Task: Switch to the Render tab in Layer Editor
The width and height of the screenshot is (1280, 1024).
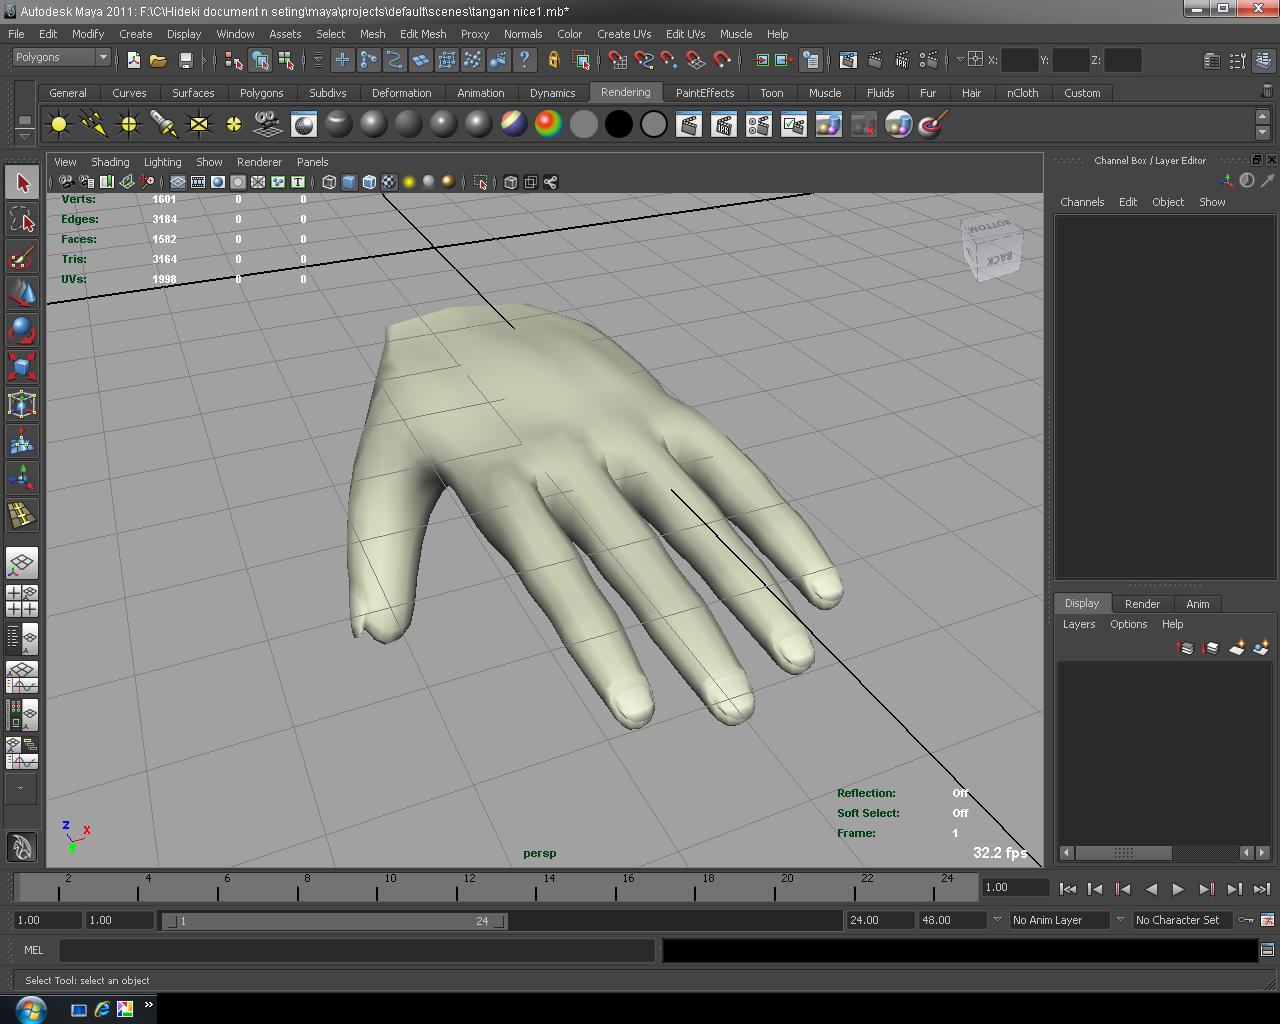Action: click(x=1142, y=604)
